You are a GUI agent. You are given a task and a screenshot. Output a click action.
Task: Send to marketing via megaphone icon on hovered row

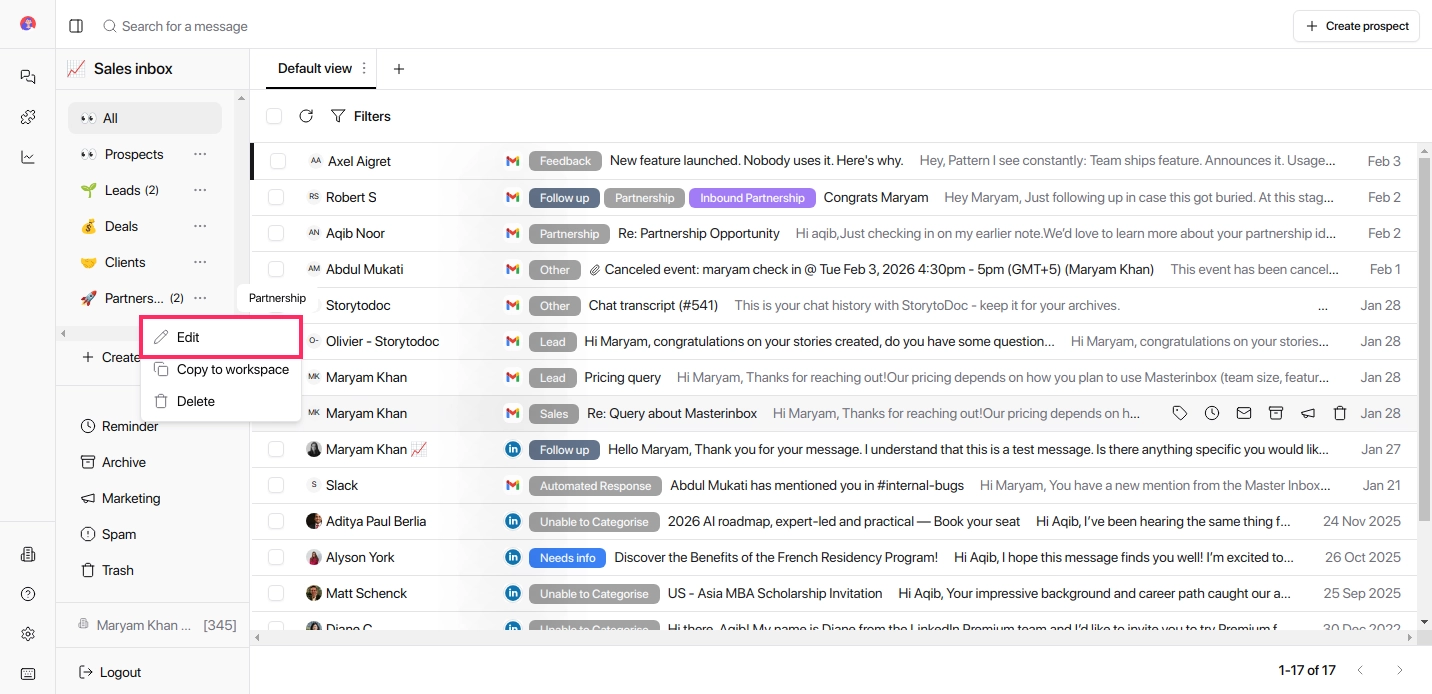point(1308,412)
